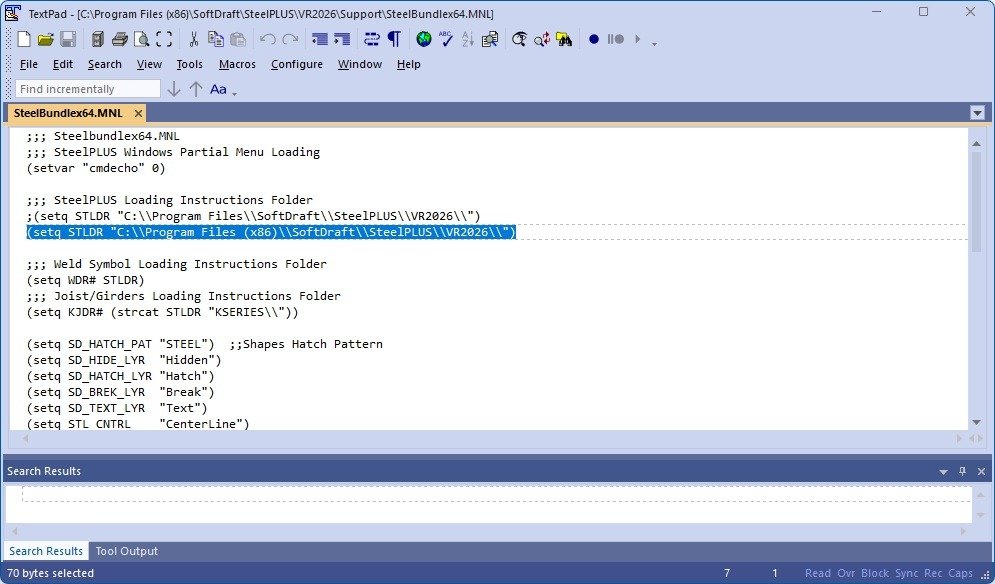Click the Undo arrow icon
Viewport: 995px width, 584px height.
(267, 39)
